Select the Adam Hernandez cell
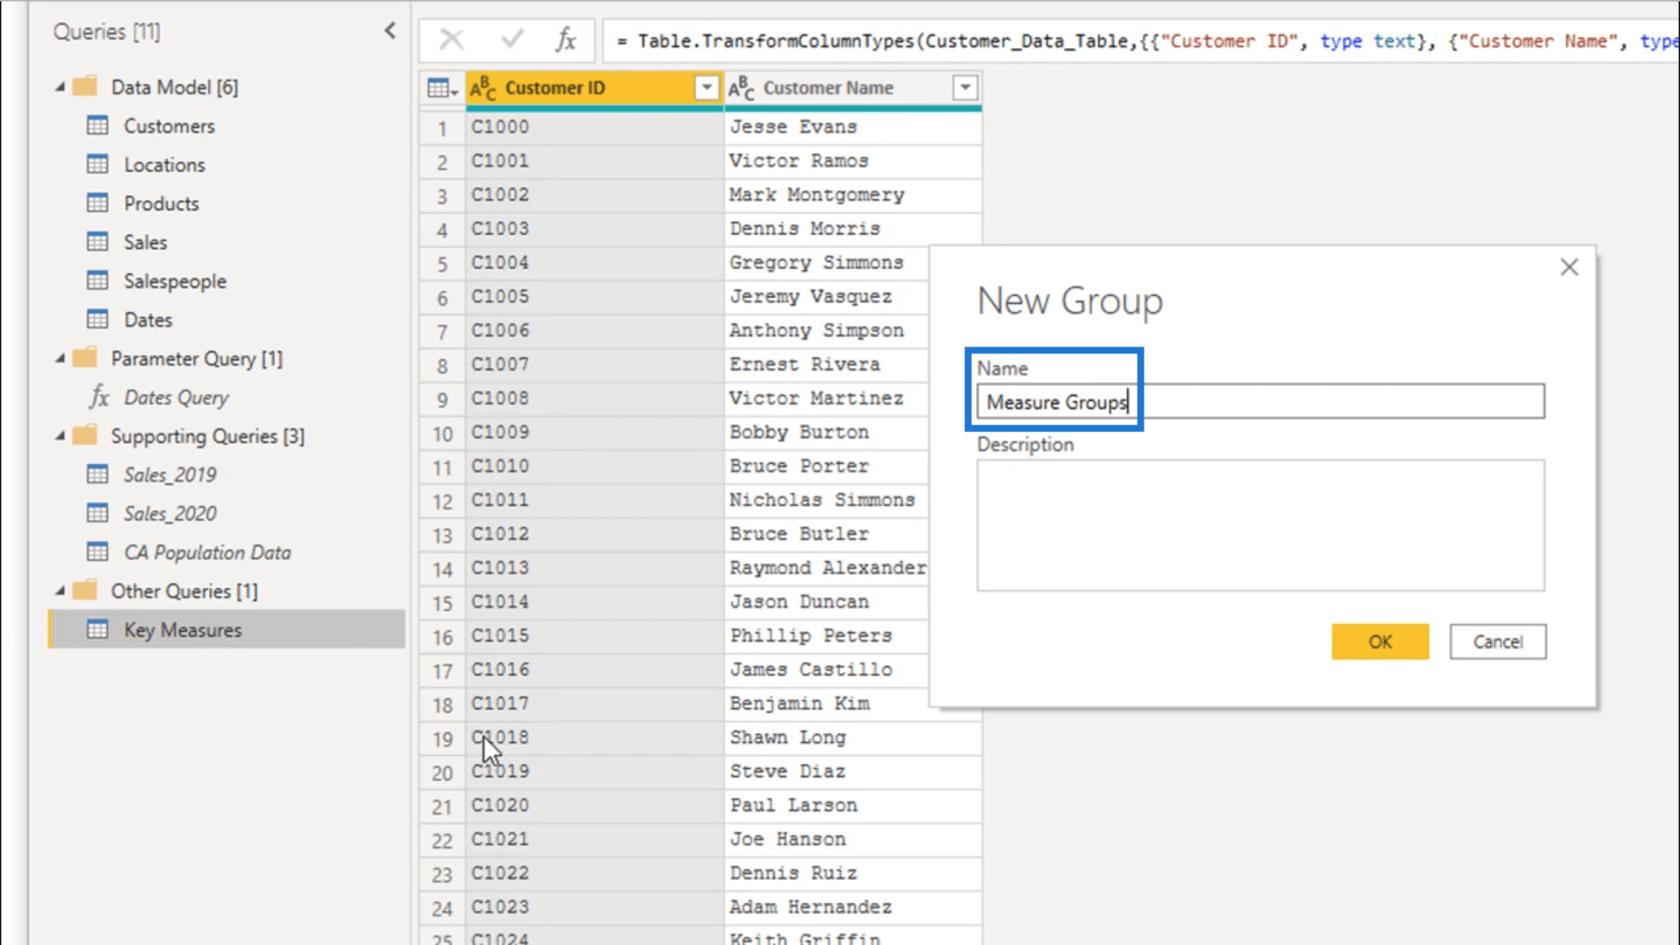Screen dimensions: 1680x945 pyautogui.click(x=853, y=907)
